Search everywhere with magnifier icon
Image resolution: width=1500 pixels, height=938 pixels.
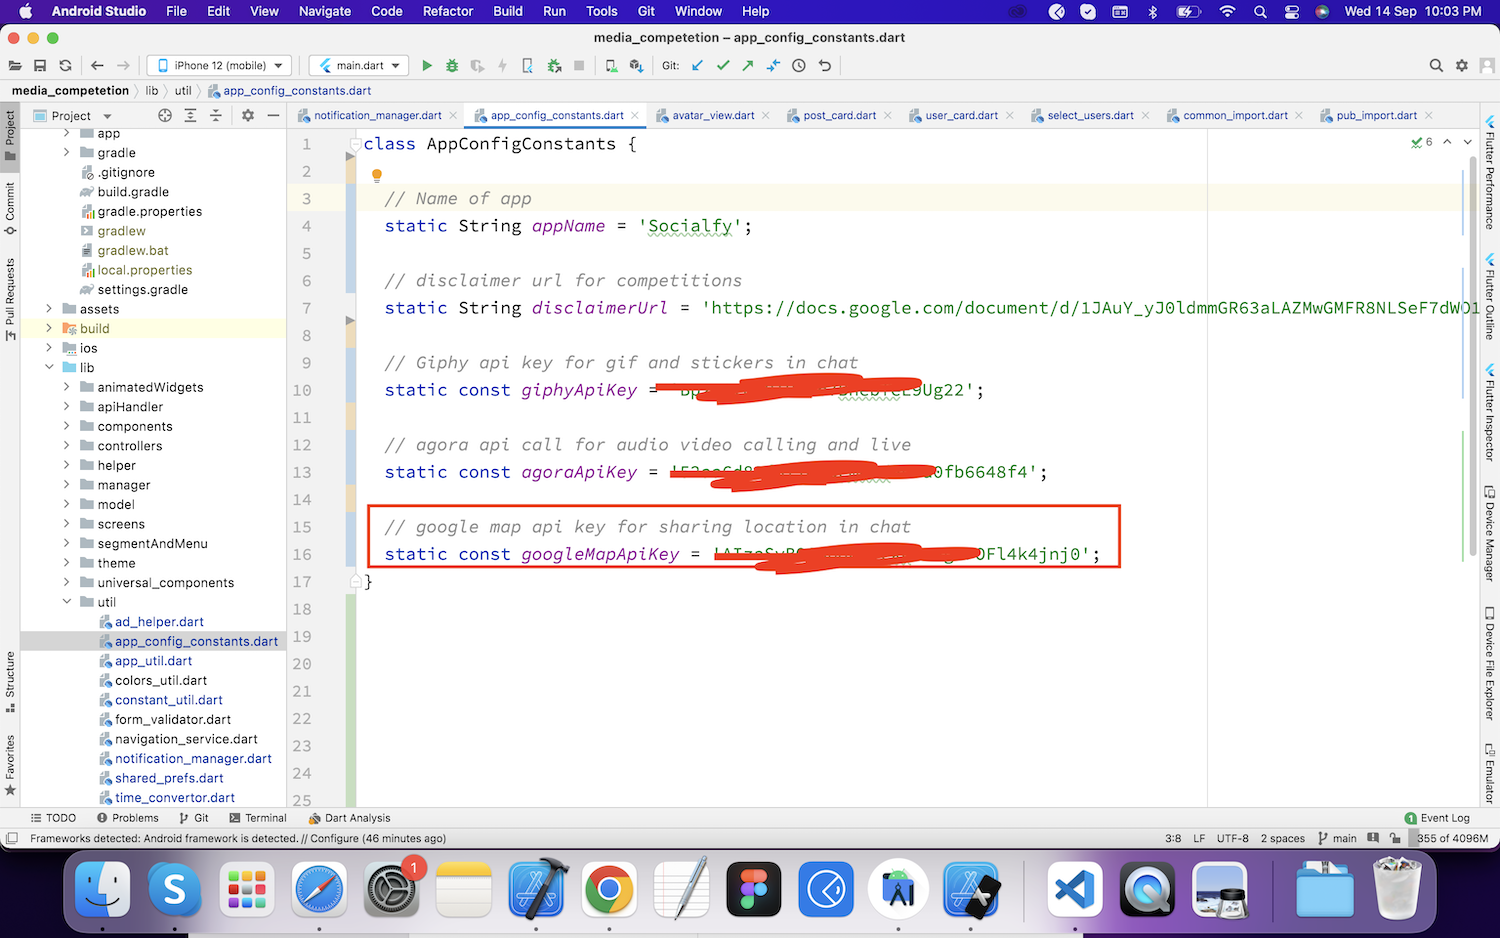pyautogui.click(x=1436, y=66)
